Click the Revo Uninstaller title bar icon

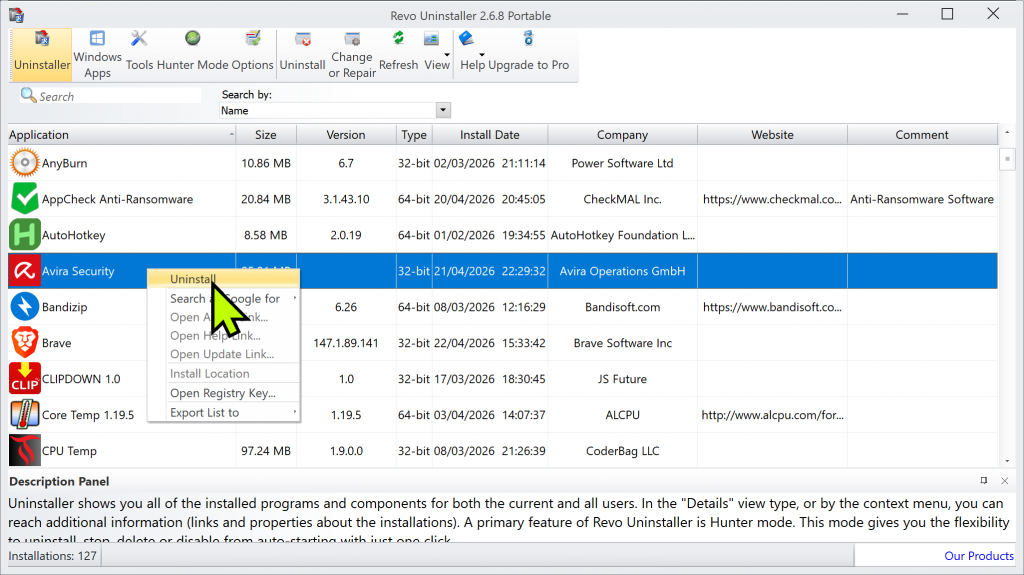coord(16,14)
